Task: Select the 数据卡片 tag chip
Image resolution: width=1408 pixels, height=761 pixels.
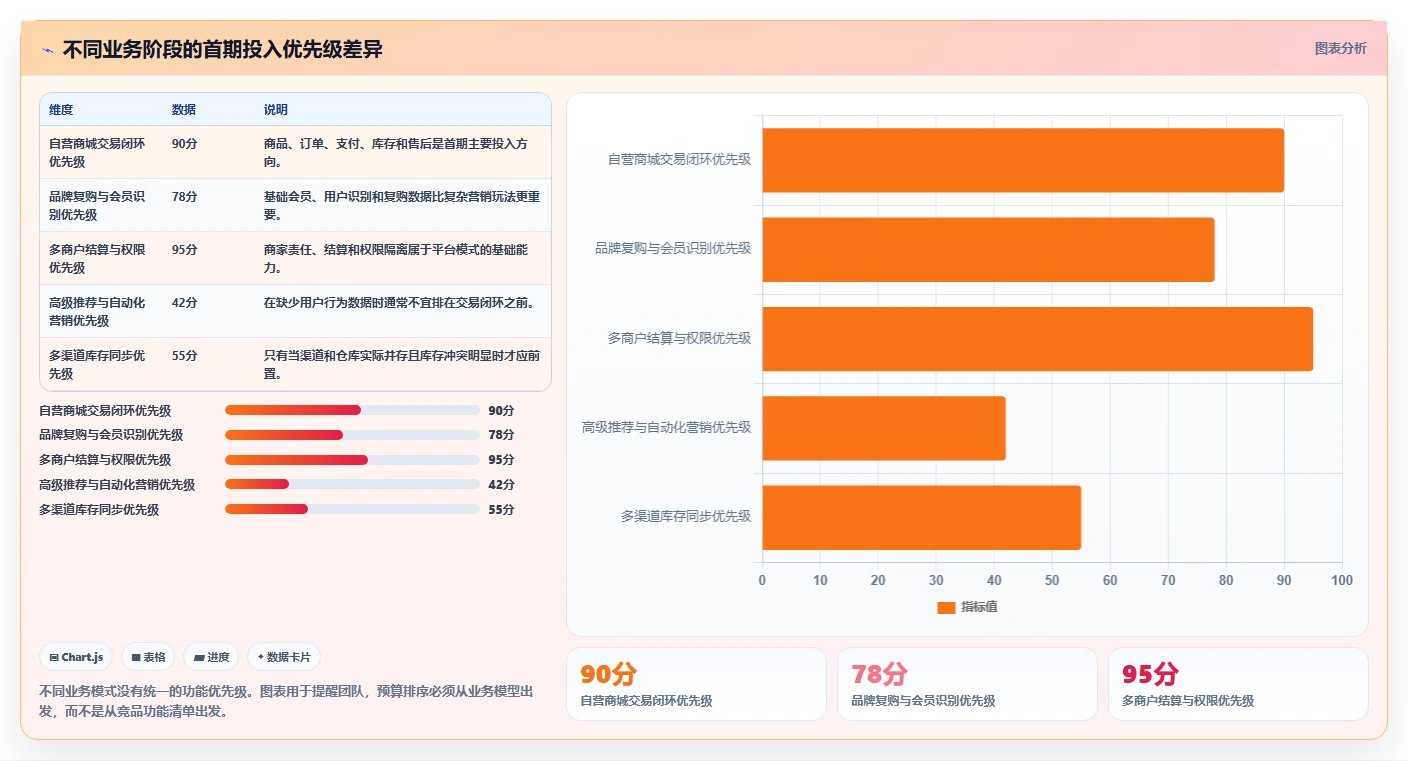Action: click(284, 657)
